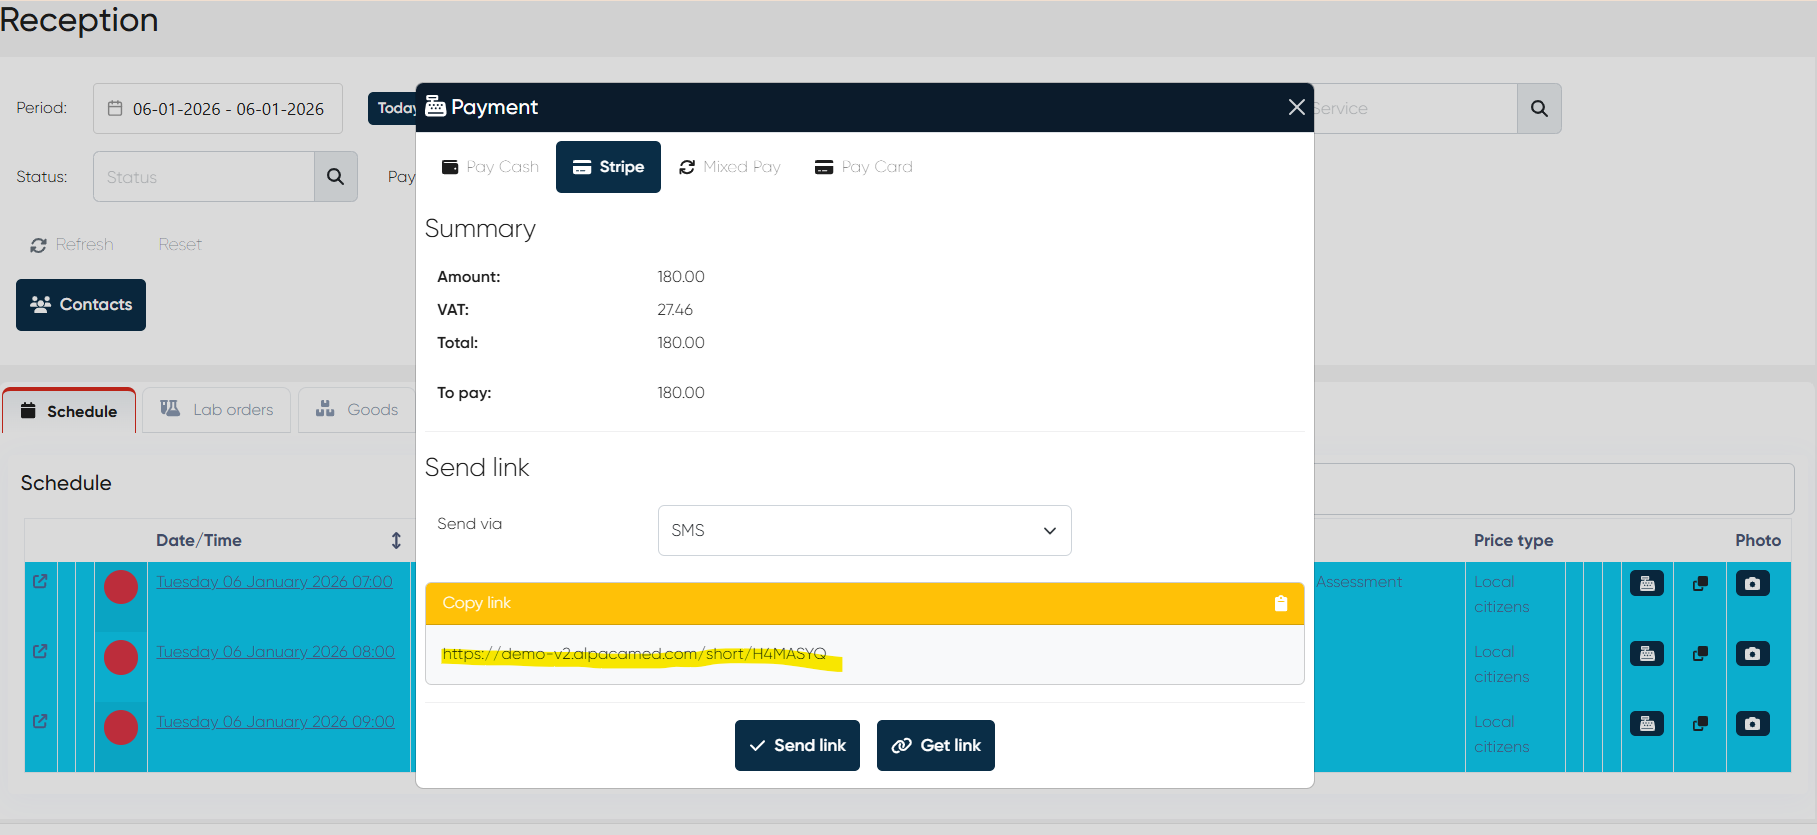1817x835 pixels.
Task: Click copy icon in third schedule row
Action: pos(1699,723)
